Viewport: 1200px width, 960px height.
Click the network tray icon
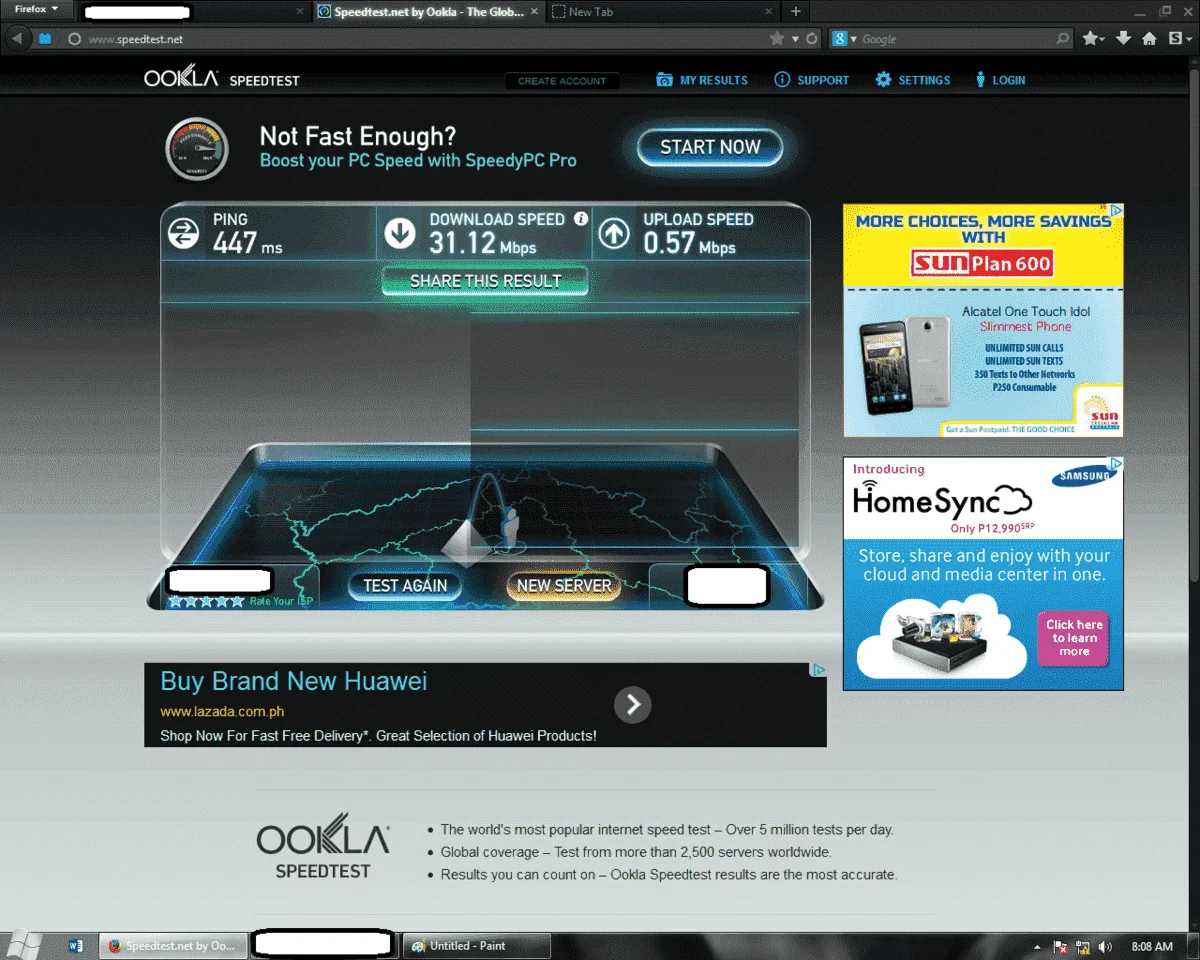coord(1082,946)
